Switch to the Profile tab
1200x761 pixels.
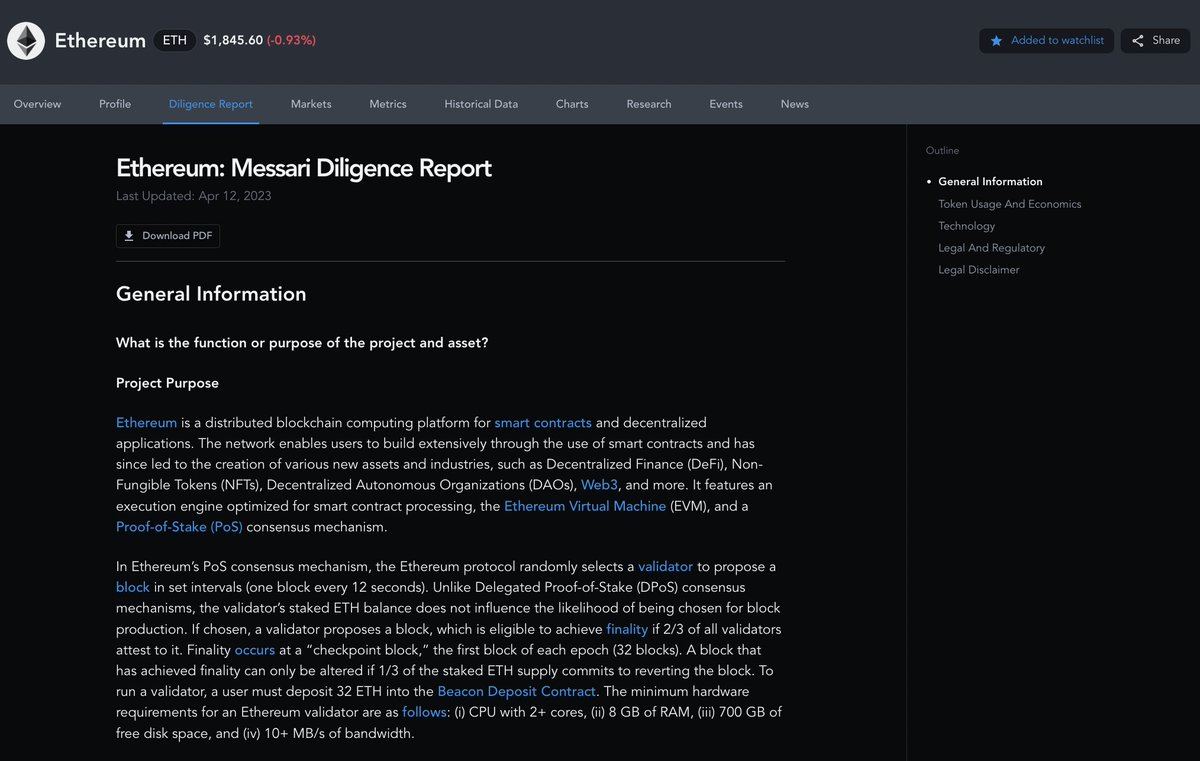(115, 104)
